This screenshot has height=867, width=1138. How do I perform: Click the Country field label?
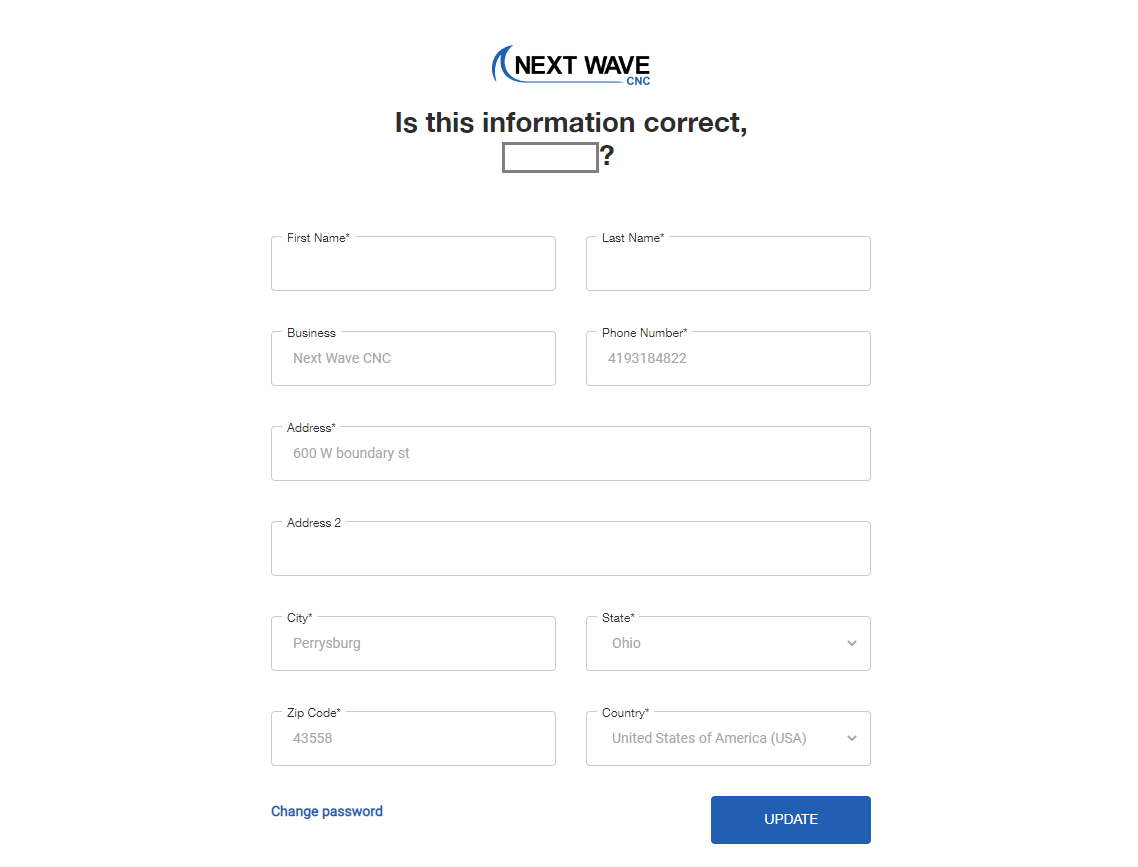point(624,713)
